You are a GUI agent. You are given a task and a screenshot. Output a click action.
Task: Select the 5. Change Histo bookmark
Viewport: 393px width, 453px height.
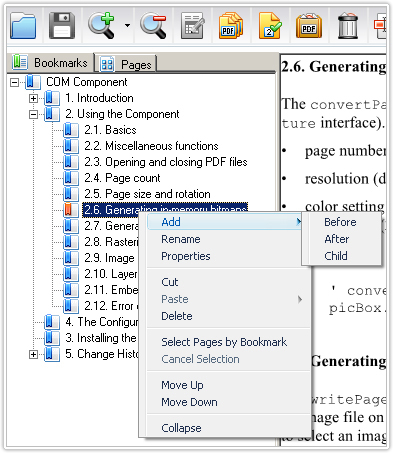pyautogui.click(x=102, y=354)
